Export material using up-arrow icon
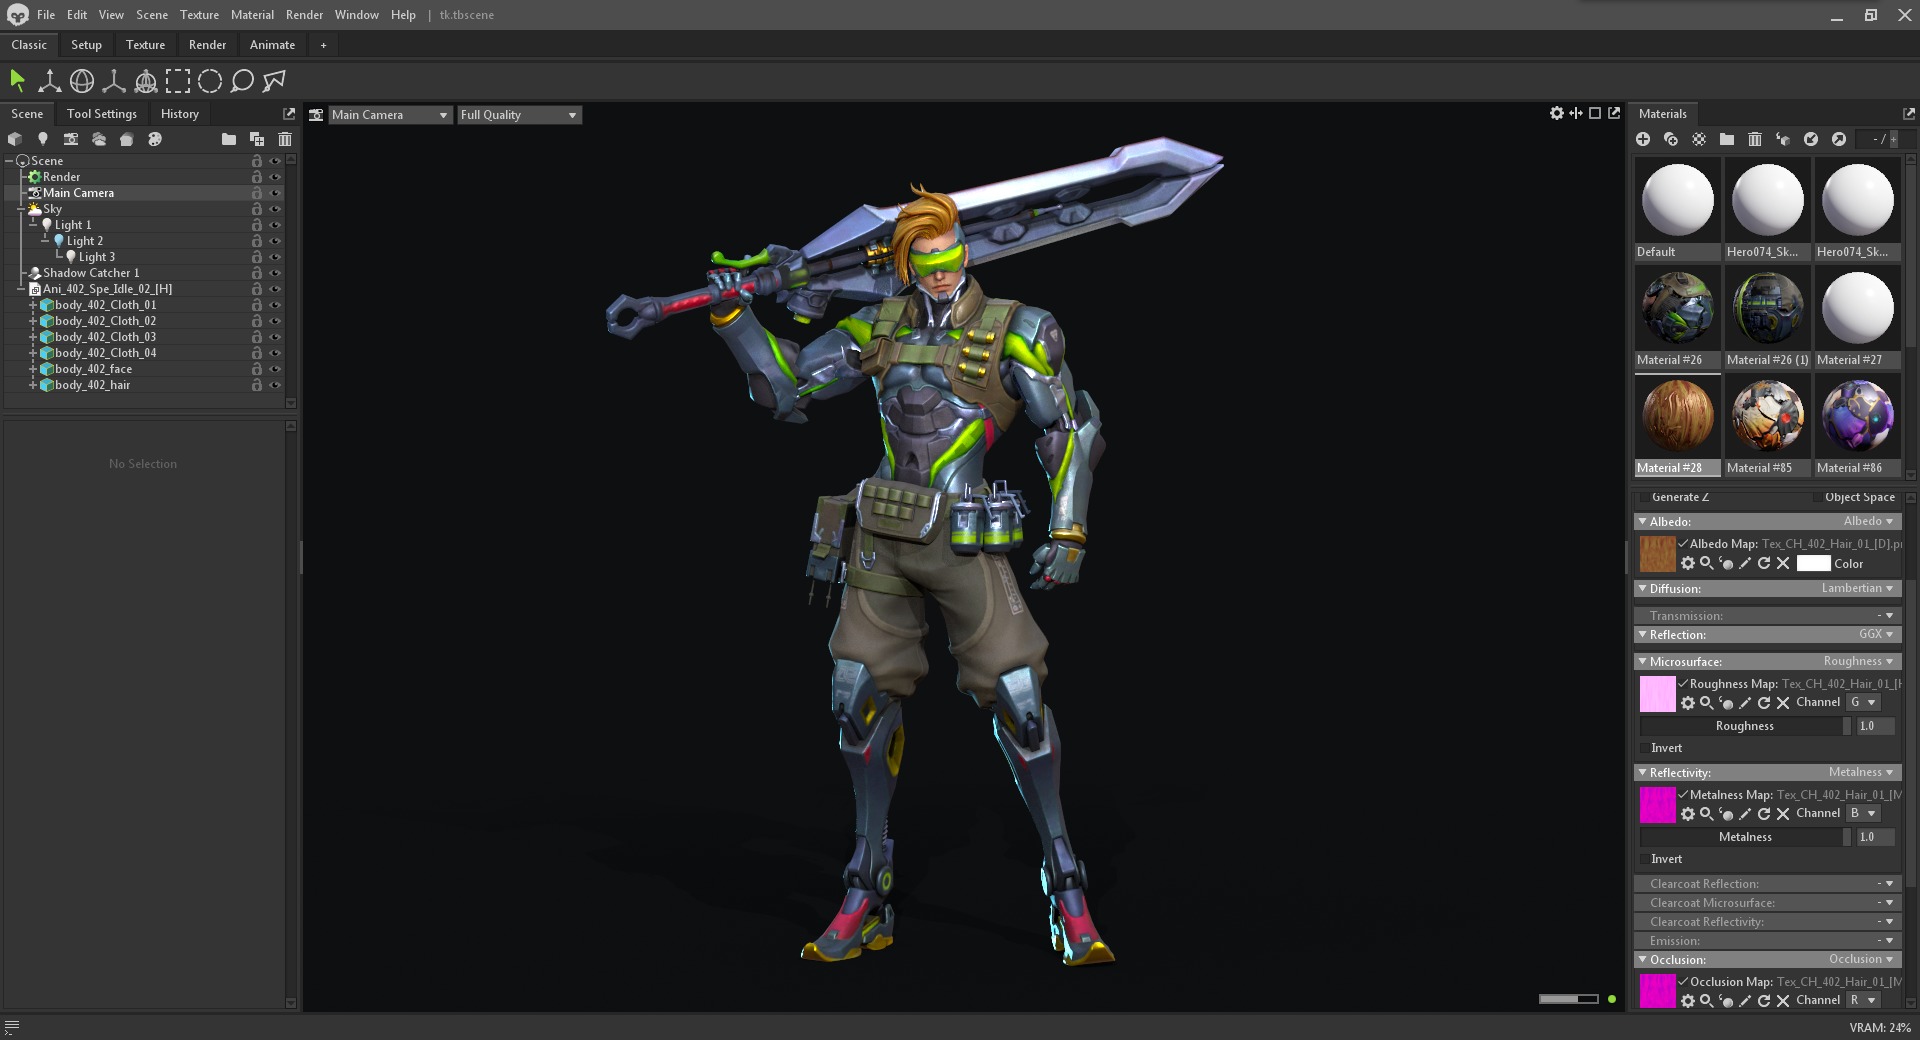1920x1040 pixels. point(1839,139)
